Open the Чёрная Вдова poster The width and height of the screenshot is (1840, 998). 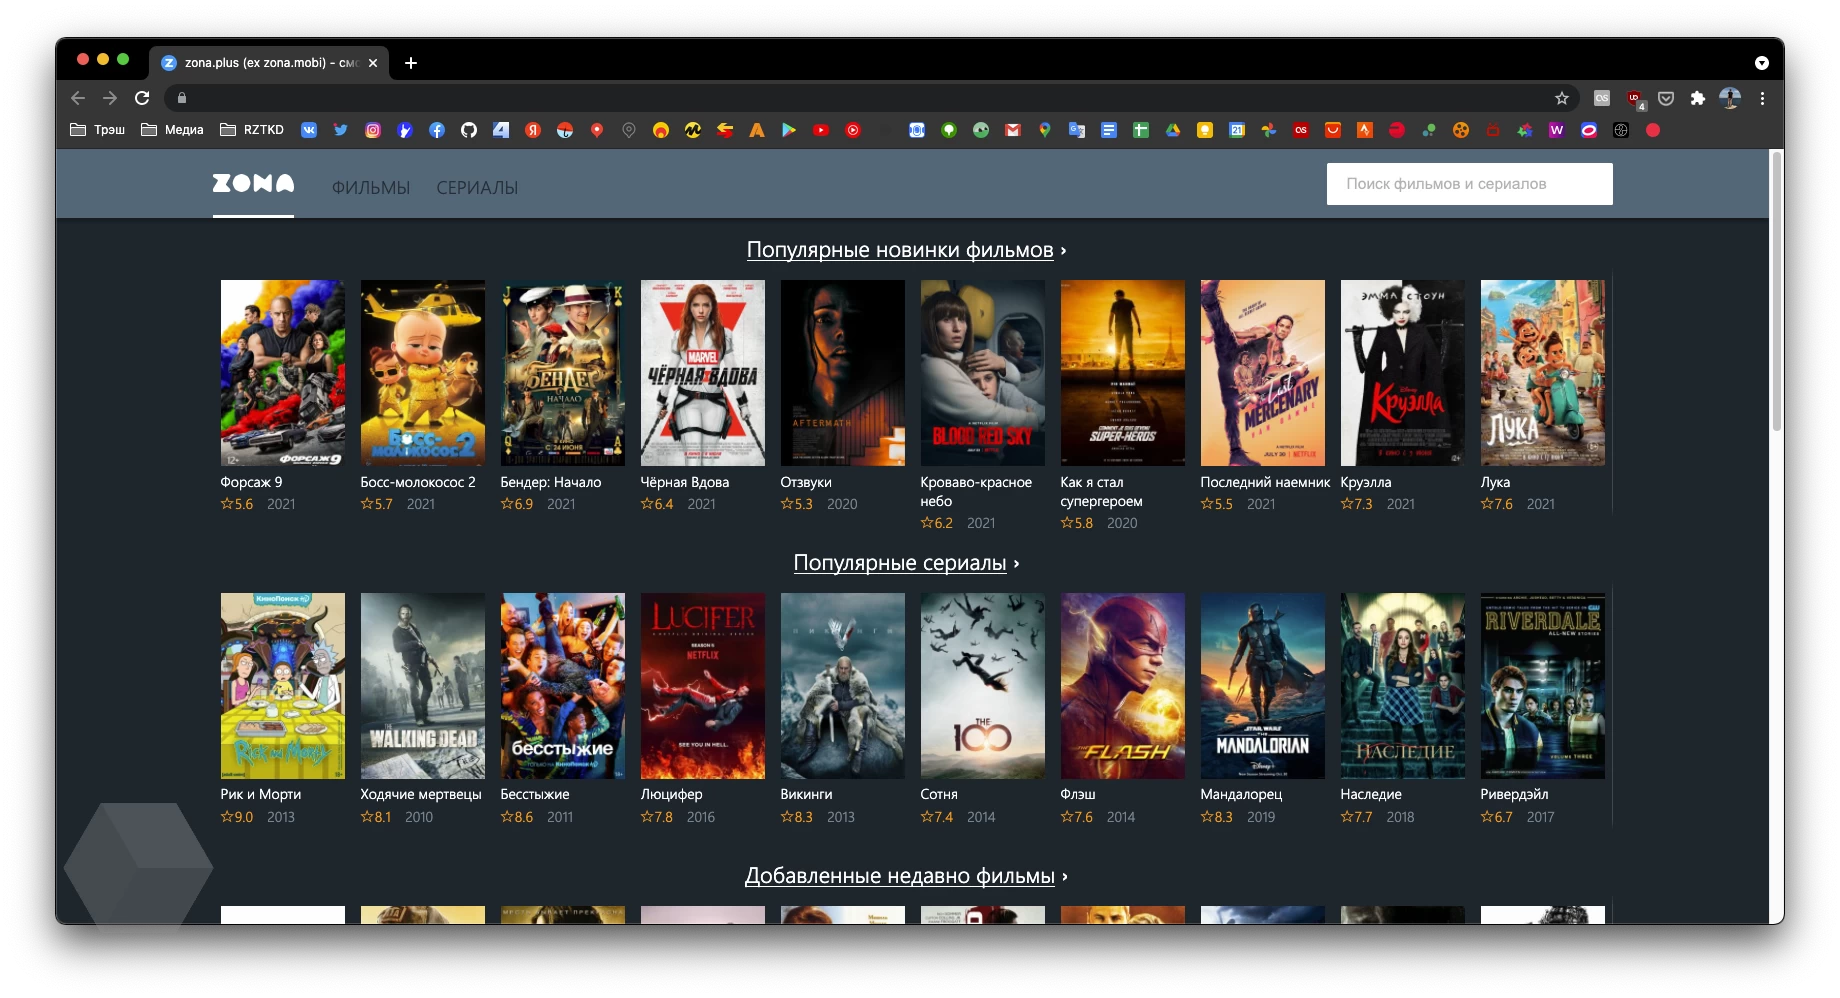point(703,373)
